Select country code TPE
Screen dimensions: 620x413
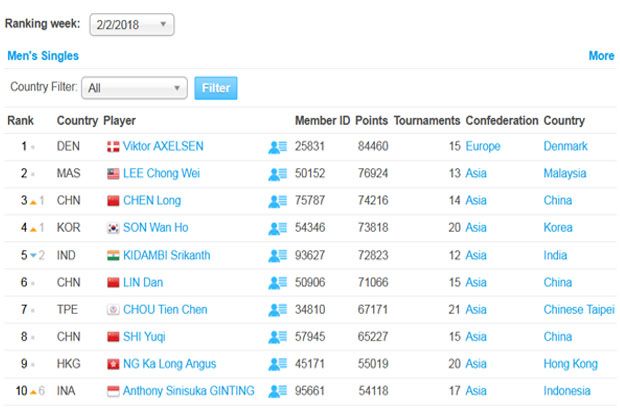coord(67,309)
